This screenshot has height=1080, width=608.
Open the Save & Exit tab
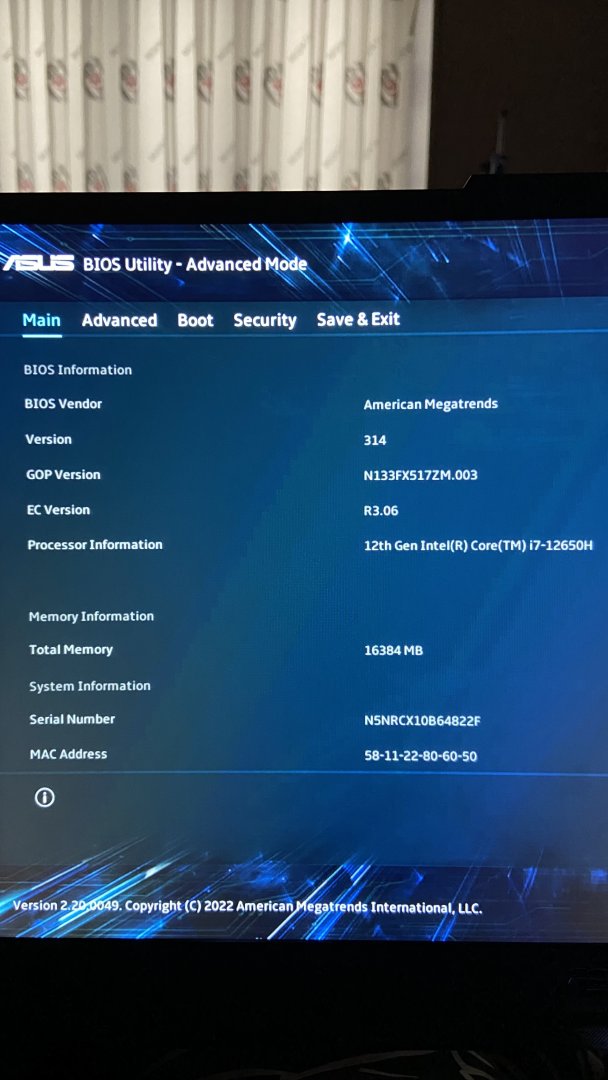(358, 319)
